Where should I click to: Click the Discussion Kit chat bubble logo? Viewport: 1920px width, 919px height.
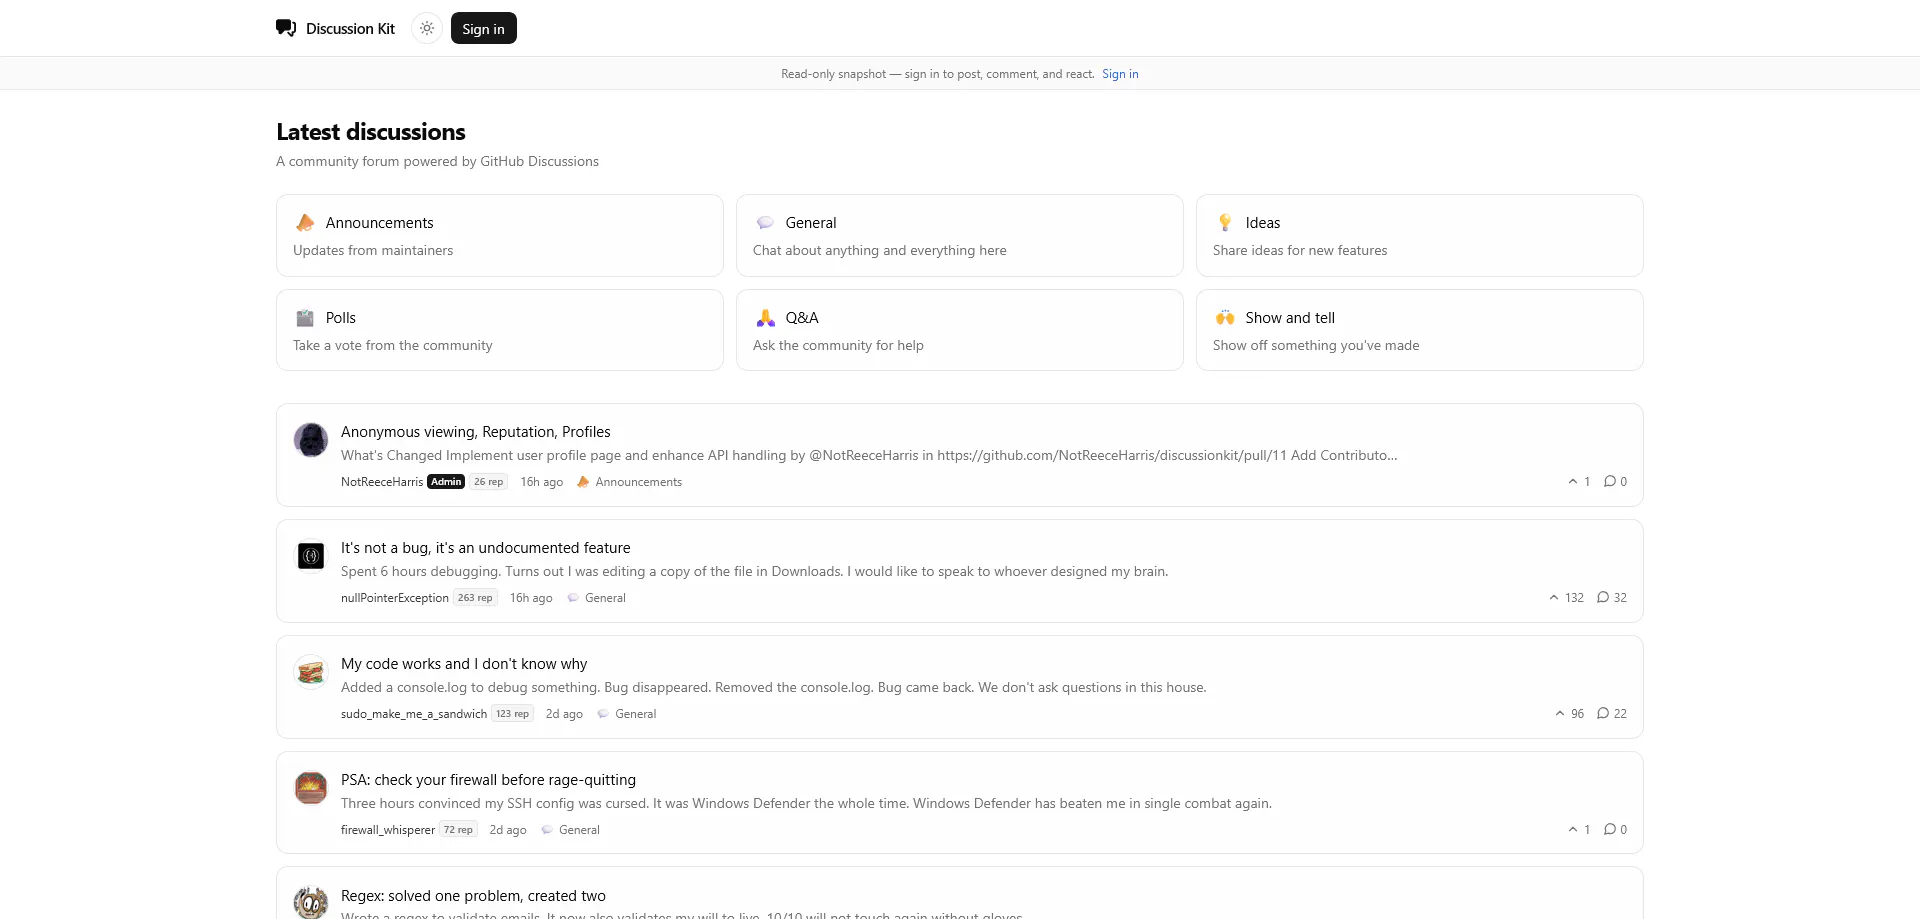tap(286, 28)
